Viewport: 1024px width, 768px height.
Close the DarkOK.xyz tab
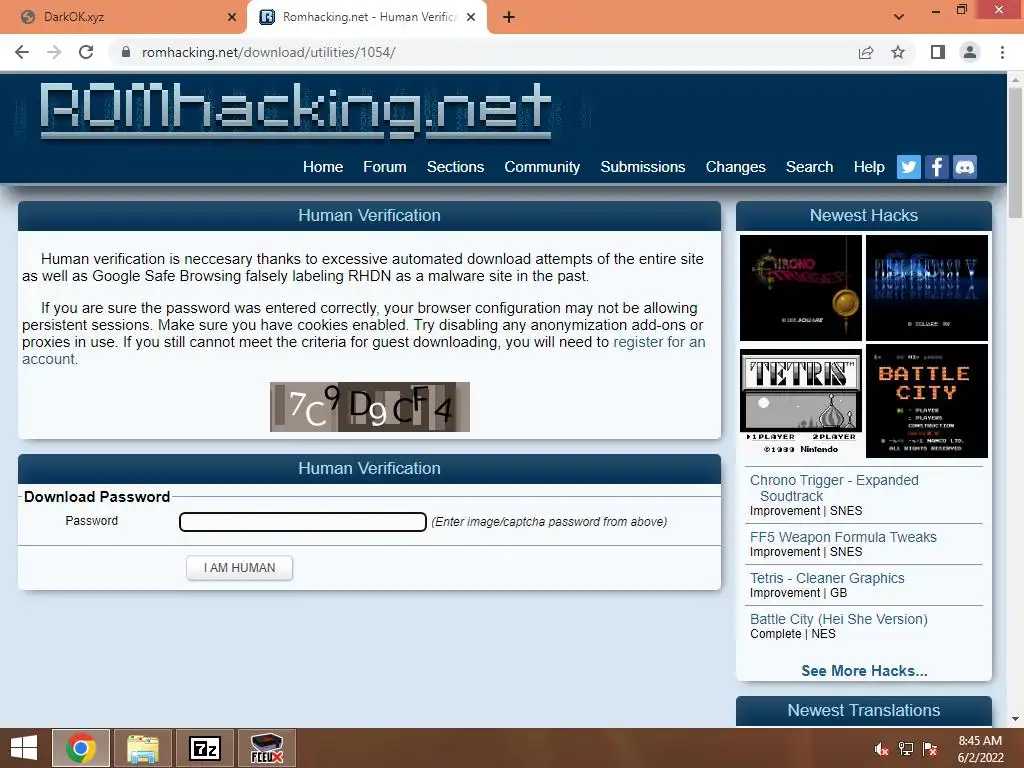tap(232, 17)
